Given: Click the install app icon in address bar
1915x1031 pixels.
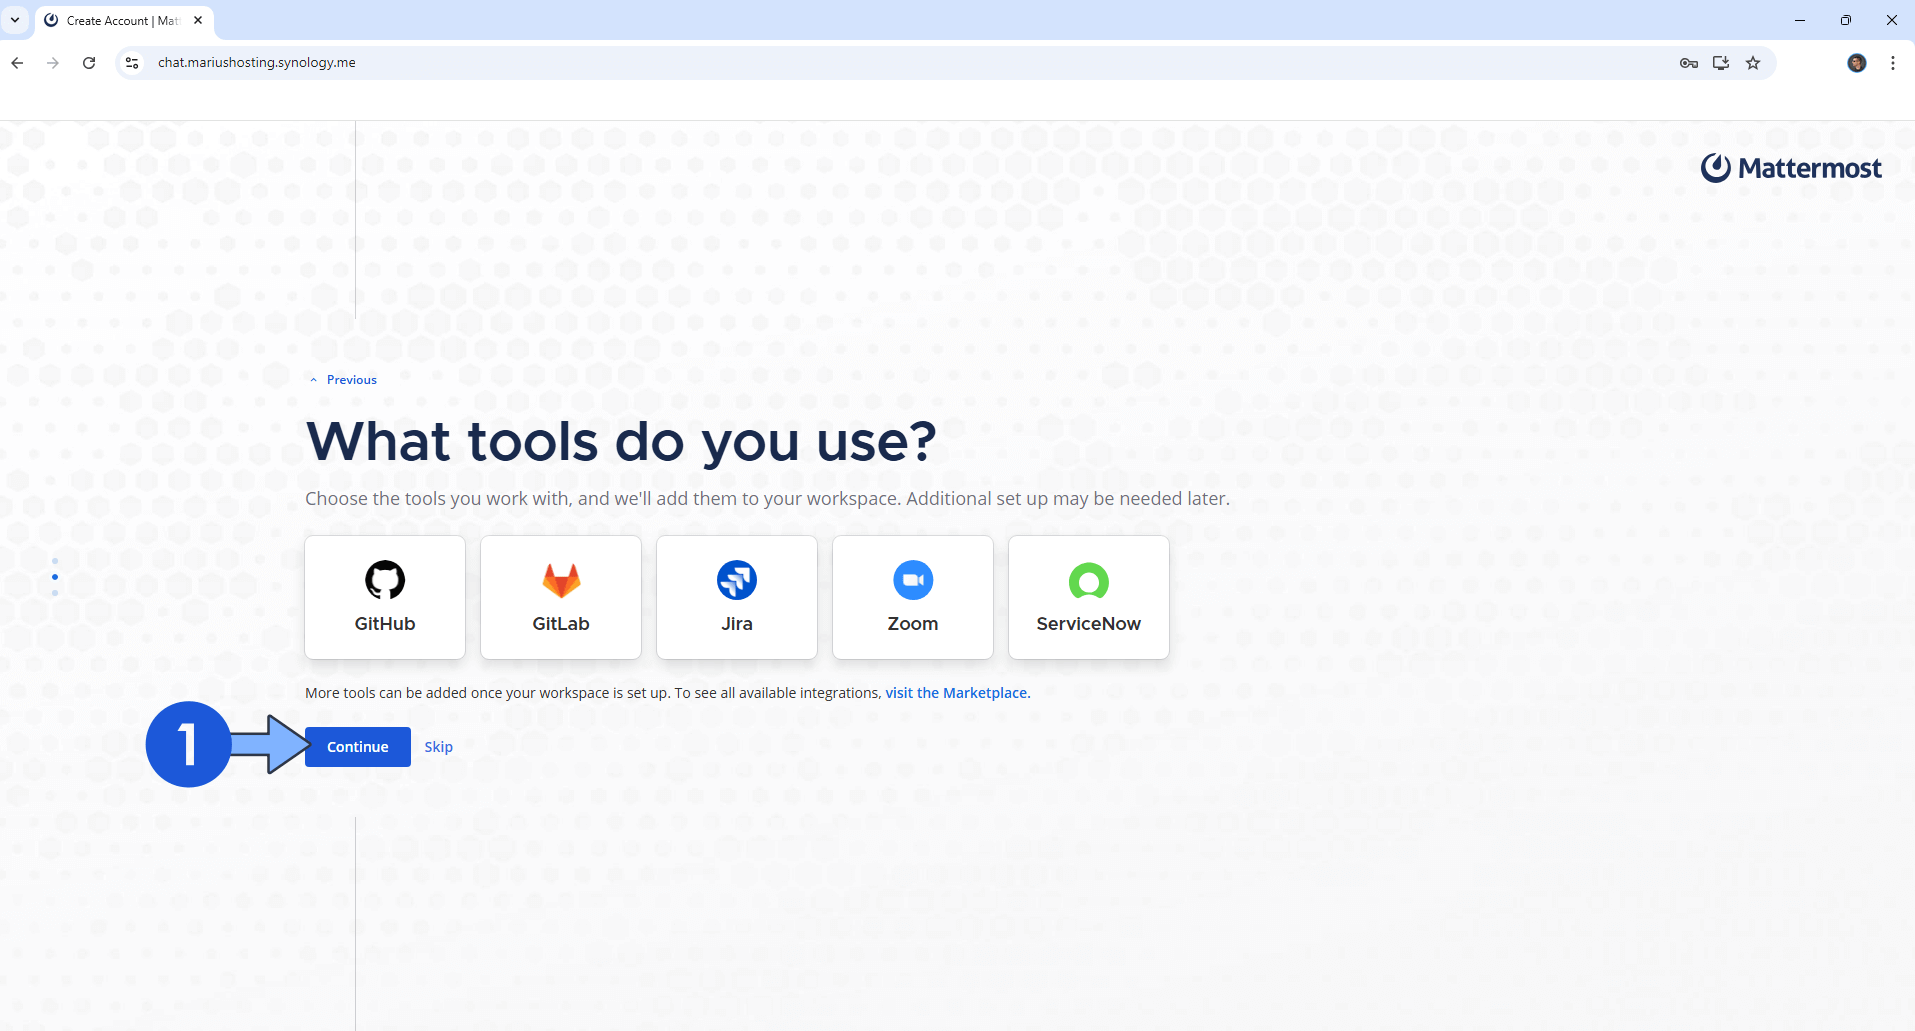Looking at the screenshot, I should pyautogui.click(x=1721, y=63).
